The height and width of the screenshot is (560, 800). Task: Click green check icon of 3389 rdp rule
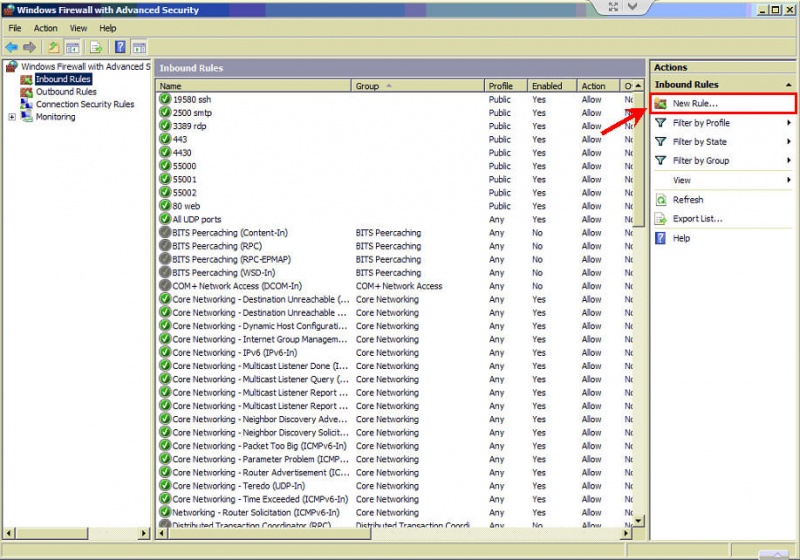[165, 125]
